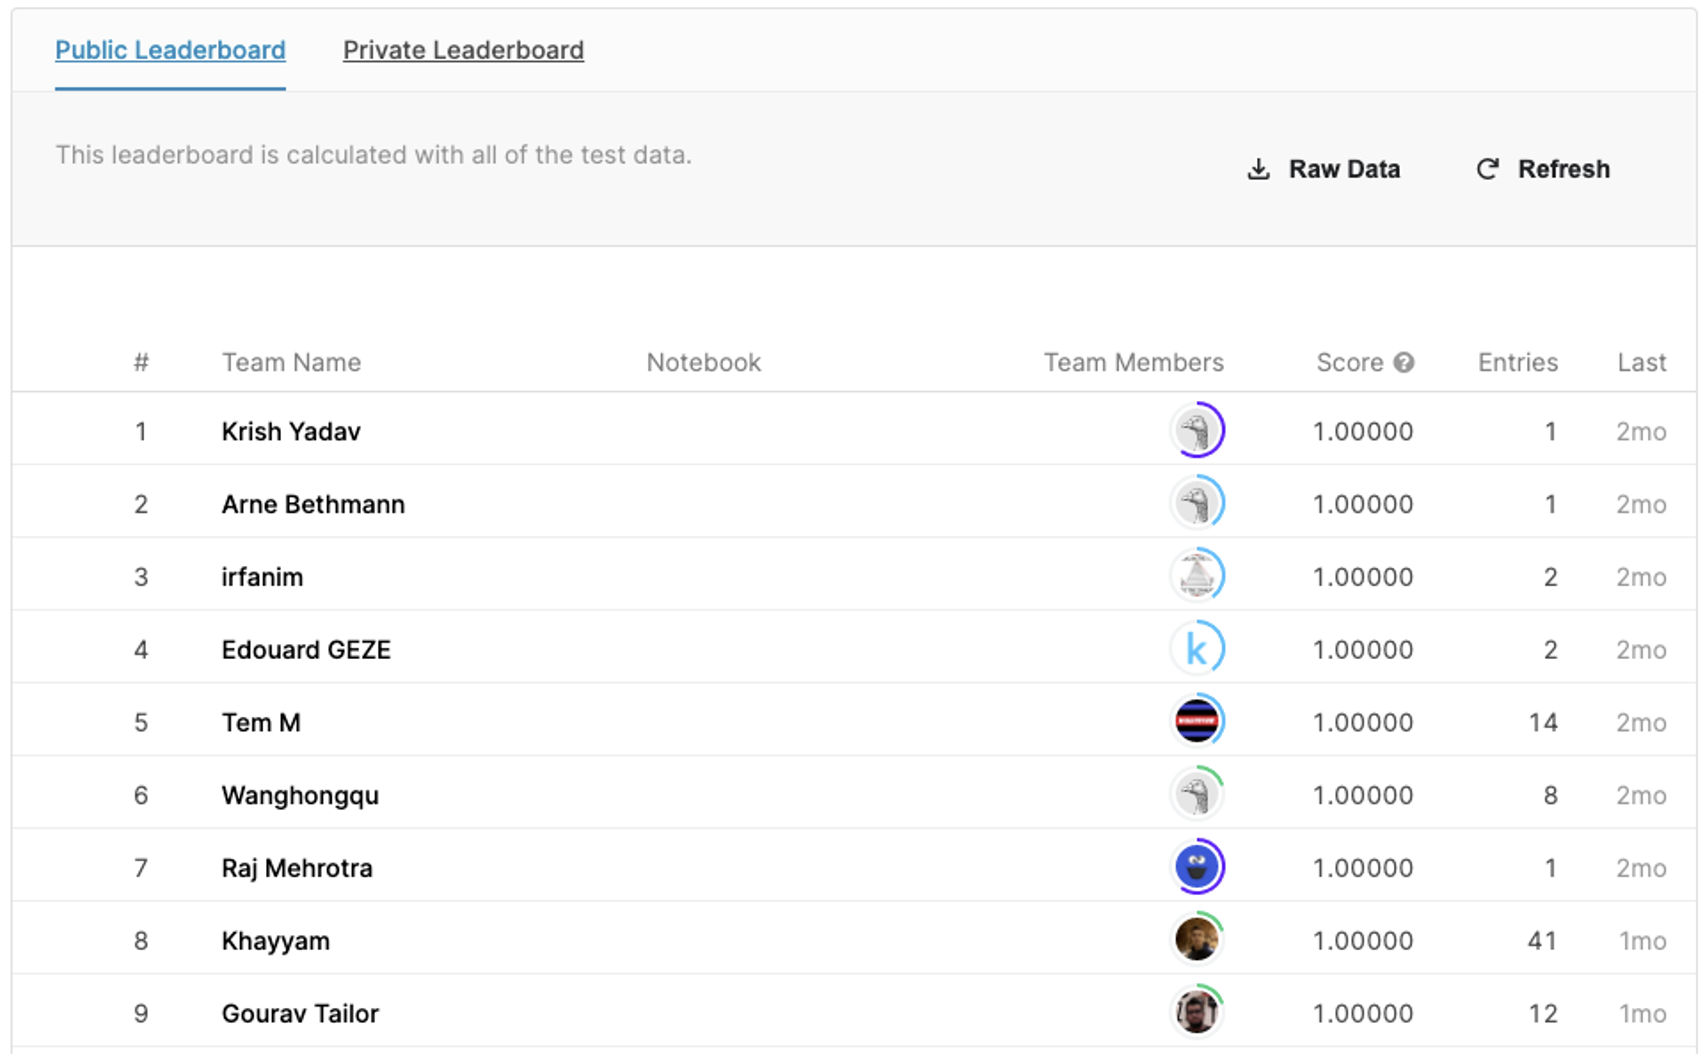Open the Private Leaderboard tab
1706x1054 pixels.
click(463, 50)
